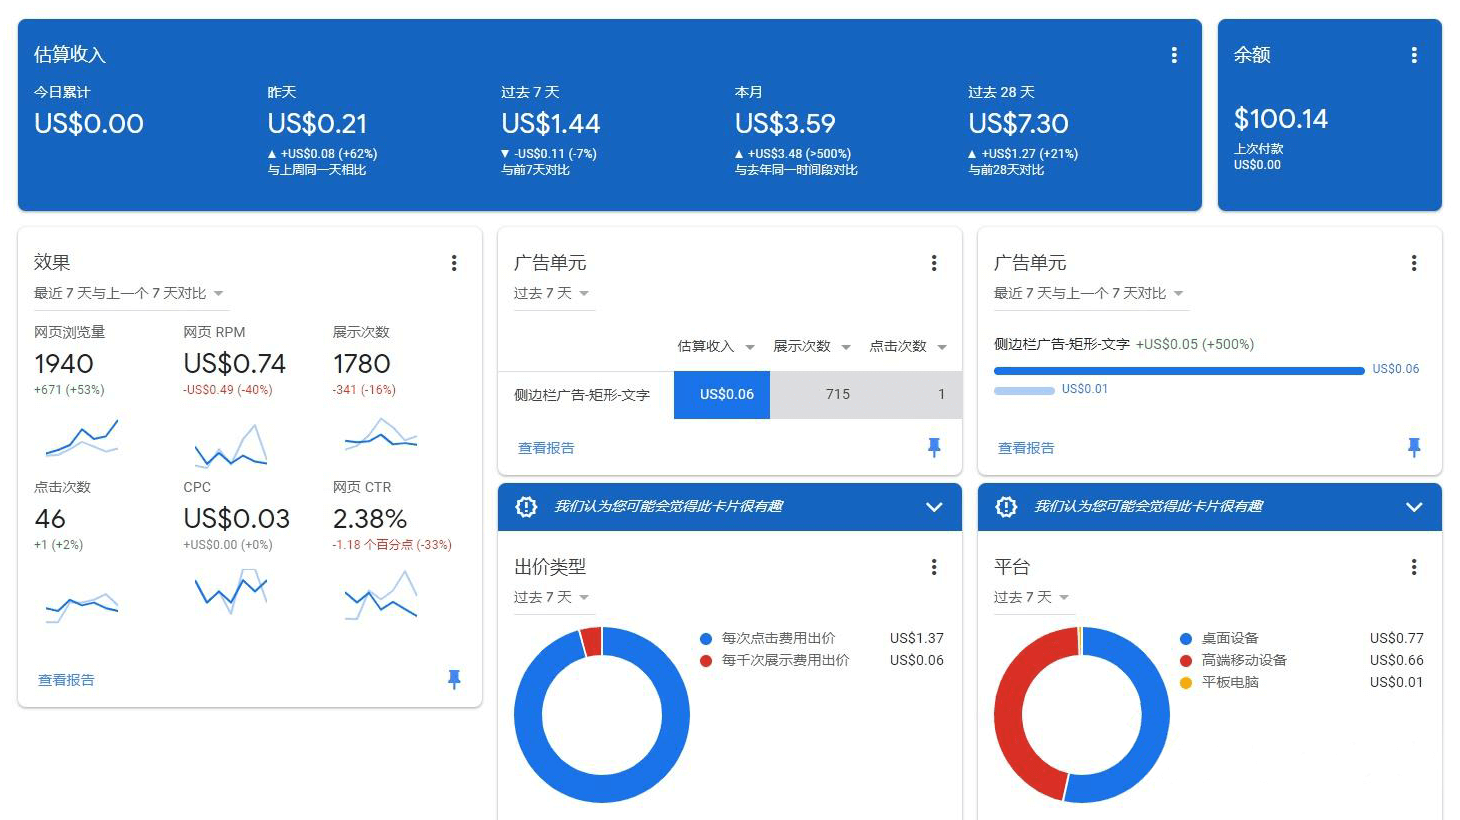Open the 出价类型 card overflow menu

(934, 567)
